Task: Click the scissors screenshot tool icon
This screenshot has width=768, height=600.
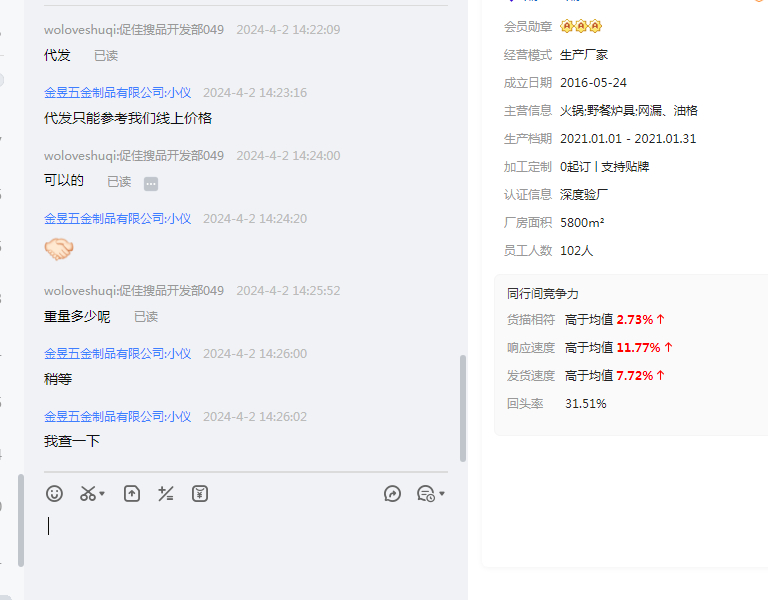Action: tap(87, 493)
